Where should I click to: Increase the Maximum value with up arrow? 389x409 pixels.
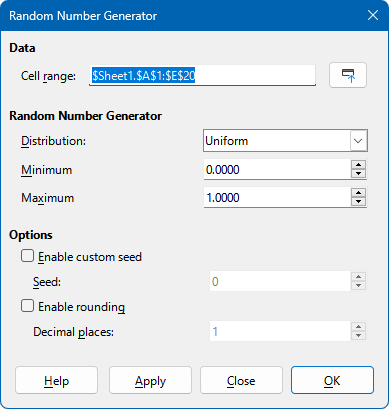(359, 193)
